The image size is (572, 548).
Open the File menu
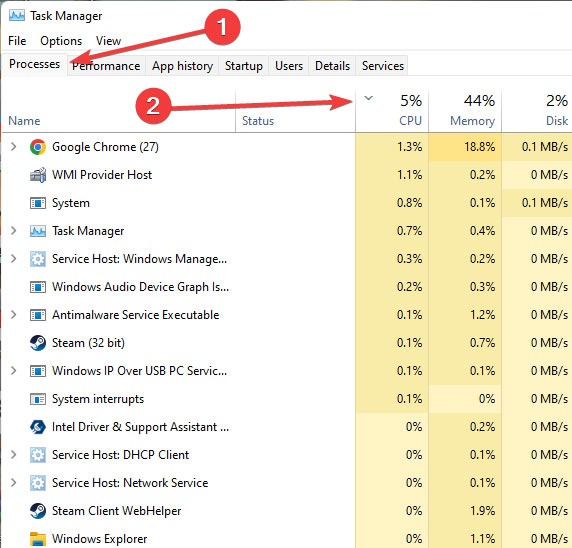coord(17,41)
